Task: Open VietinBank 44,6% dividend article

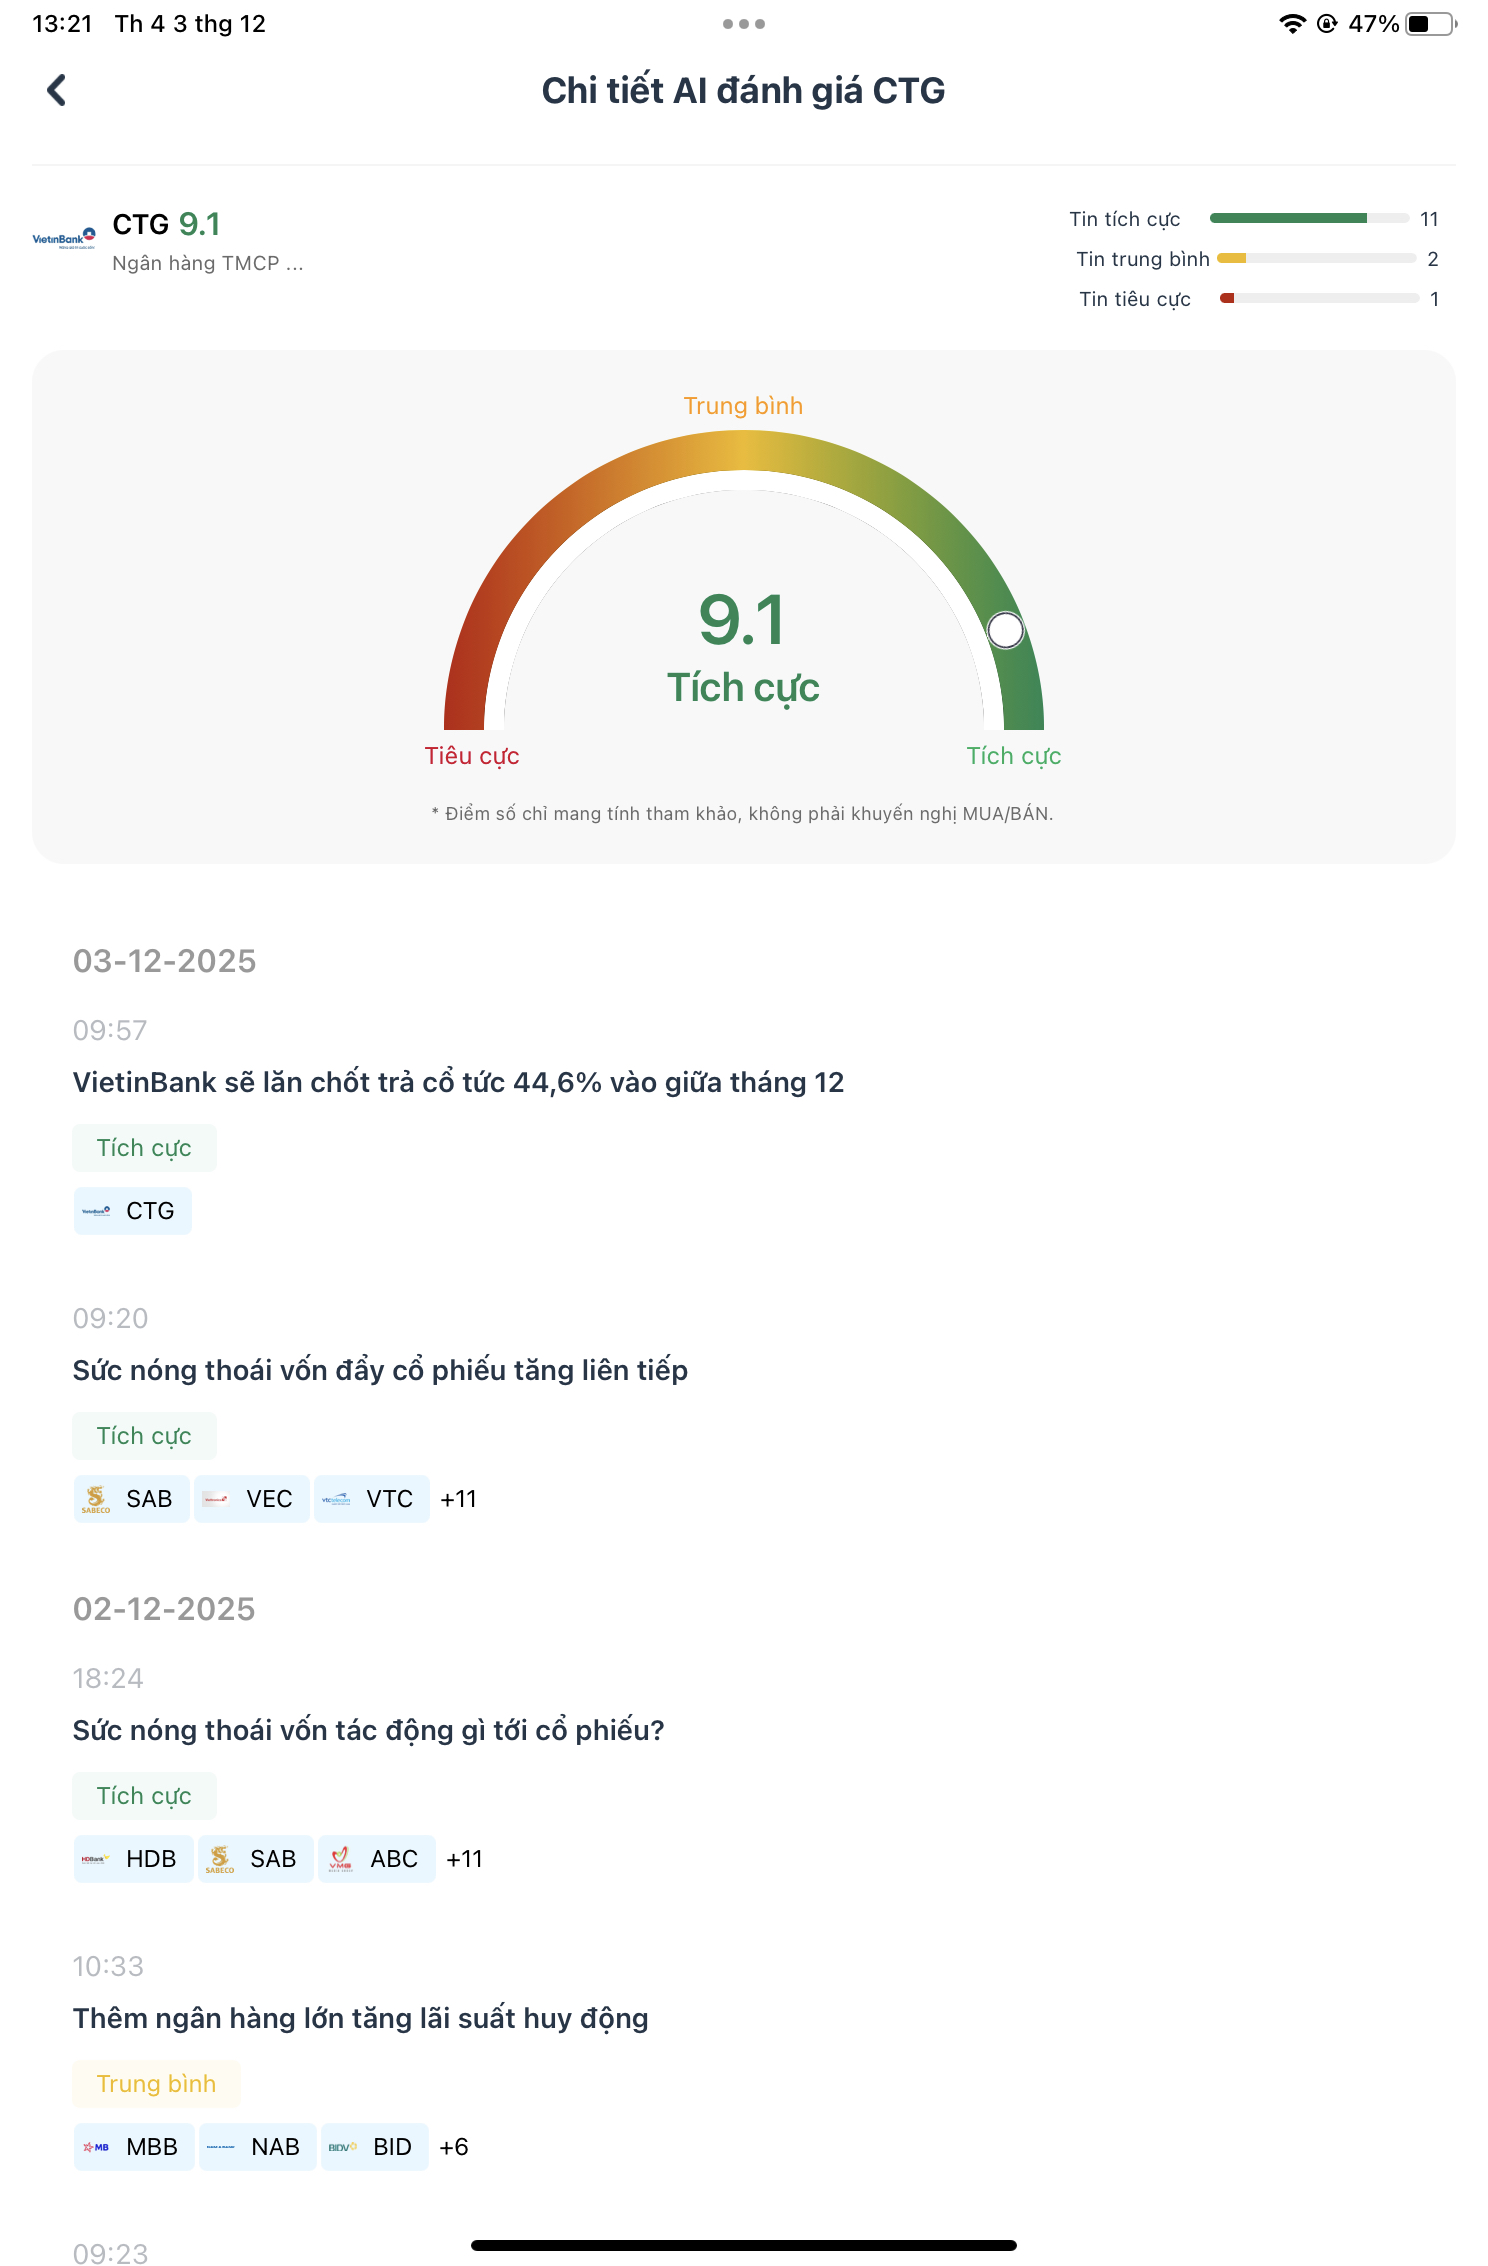Action: pyautogui.click(x=458, y=1082)
